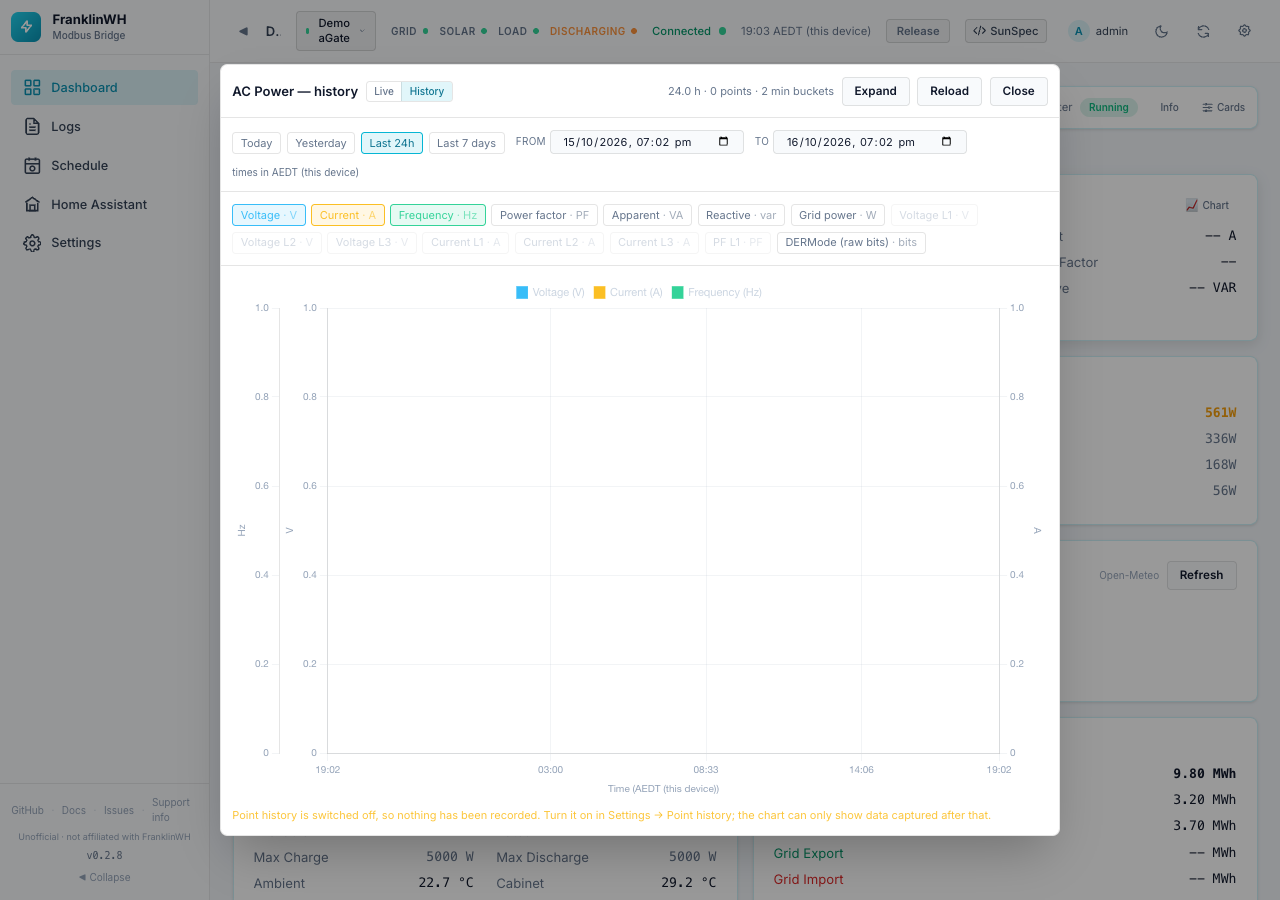Image resolution: width=1280 pixels, height=900 pixels.
Task: Toggle the Voltage · V series chip
Action: tap(269, 215)
